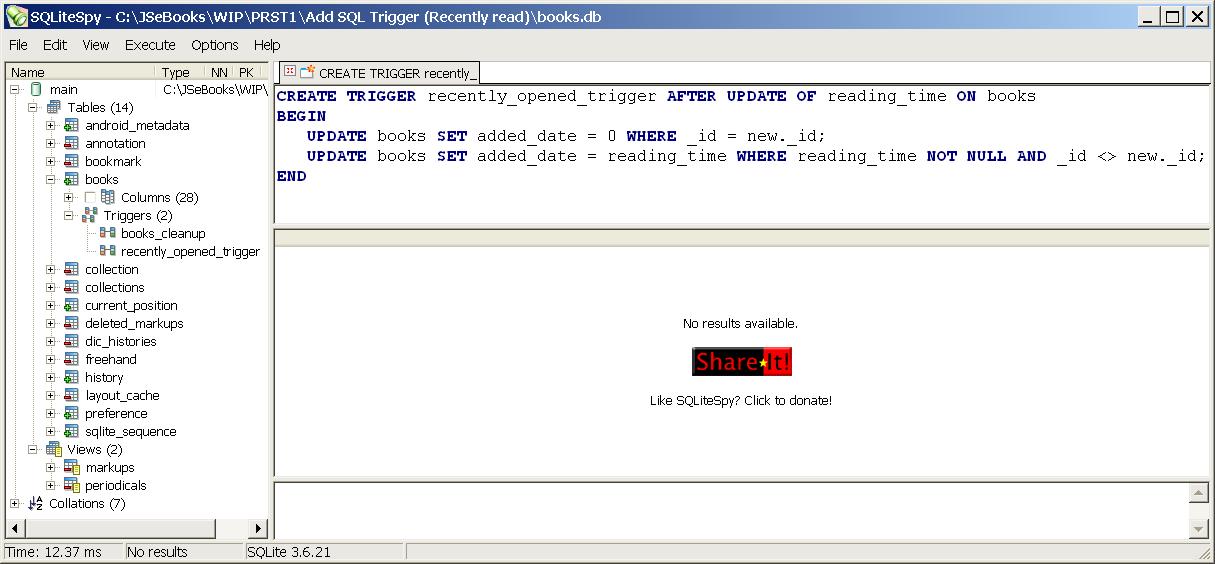Tick the Columns (28) checkbox
Image resolution: width=1215 pixels, height=564 pixels.
[91, 198]
